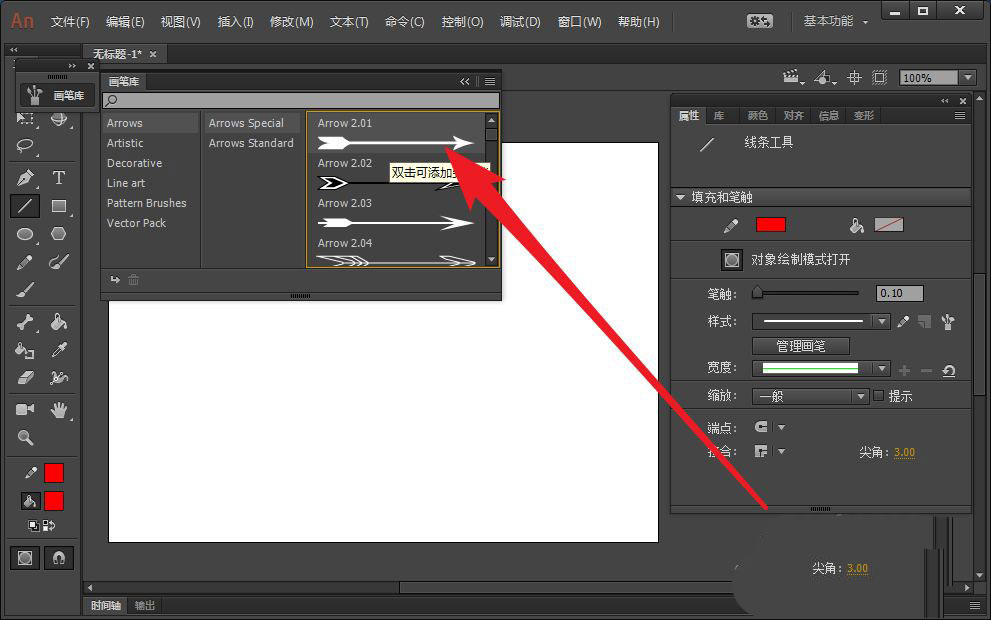
Task: Switch to the 库 tab
Action: click(719, 116)
